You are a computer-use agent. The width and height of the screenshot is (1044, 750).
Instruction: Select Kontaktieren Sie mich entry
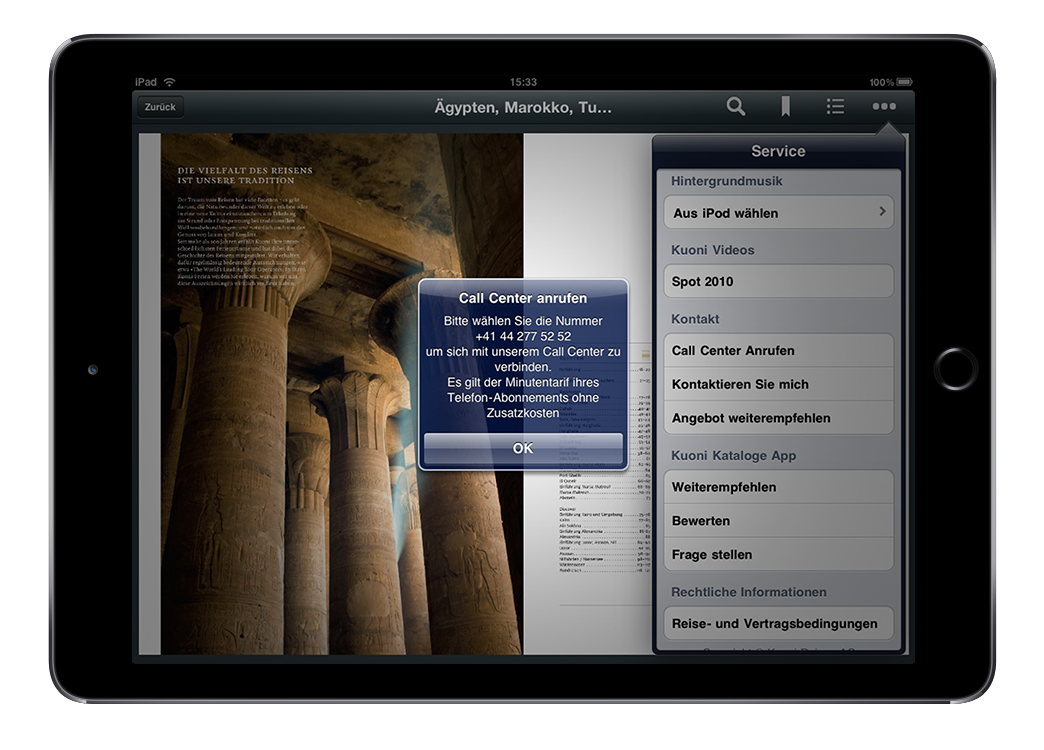pyautogui.click(x=778, y=384)
